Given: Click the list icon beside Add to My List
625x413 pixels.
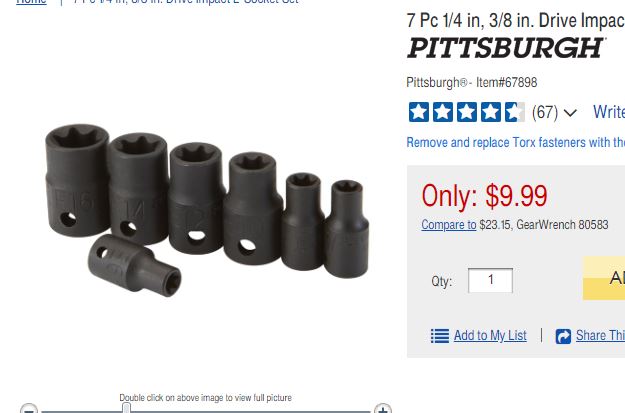Looking at the screenshot, I should [x=440, y=336].
